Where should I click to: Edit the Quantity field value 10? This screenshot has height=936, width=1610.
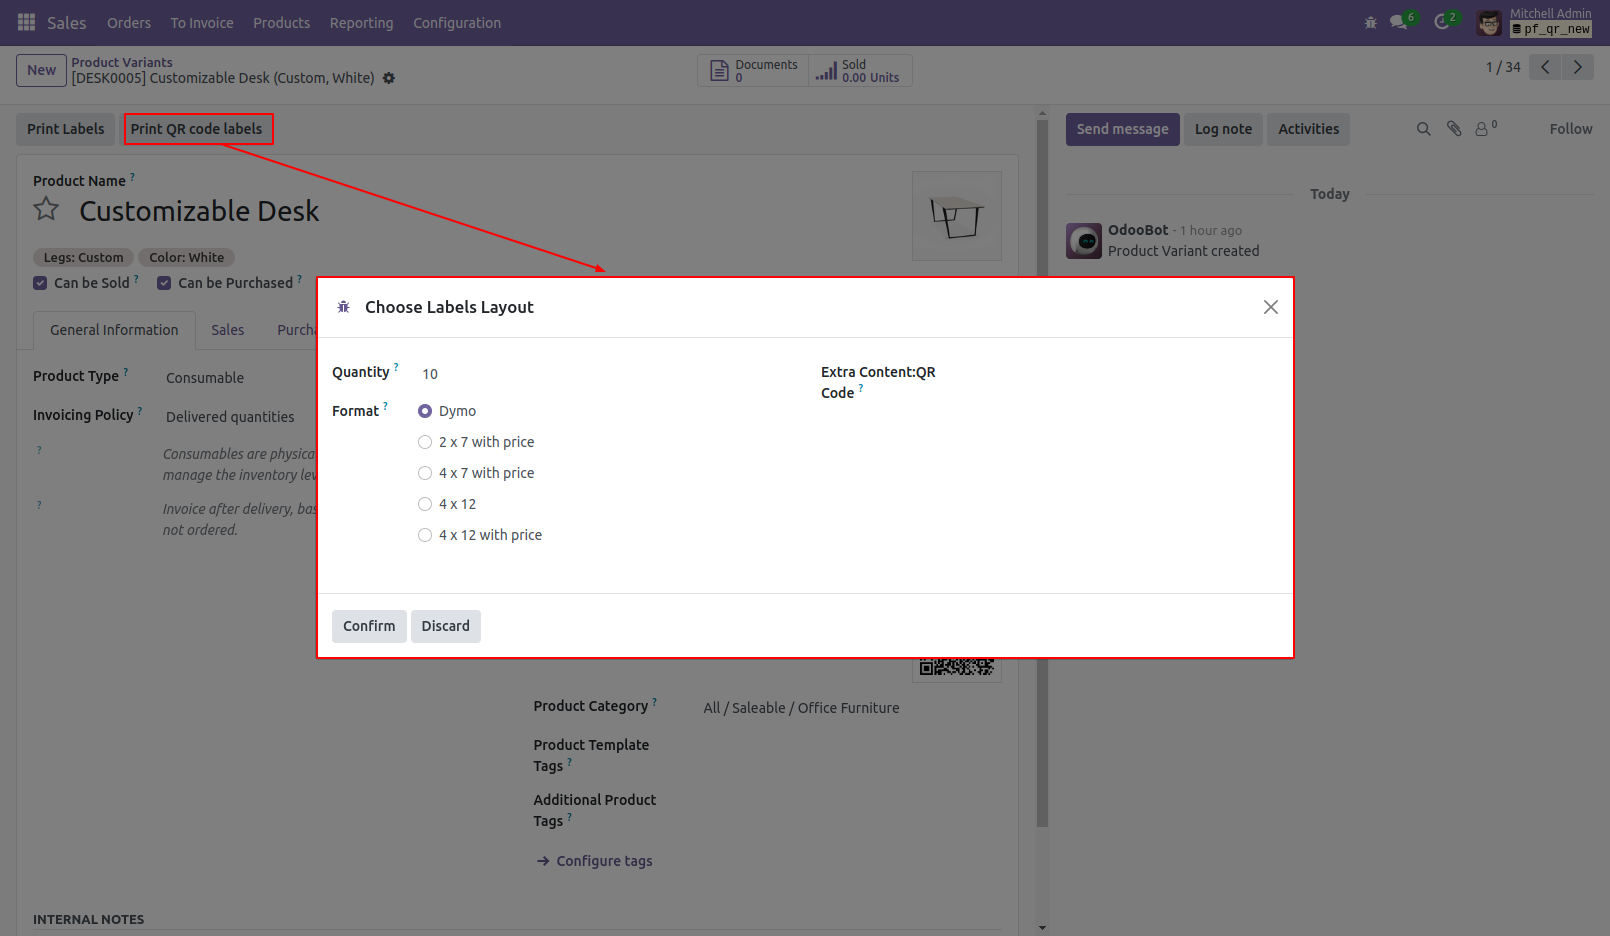(429, 373)
